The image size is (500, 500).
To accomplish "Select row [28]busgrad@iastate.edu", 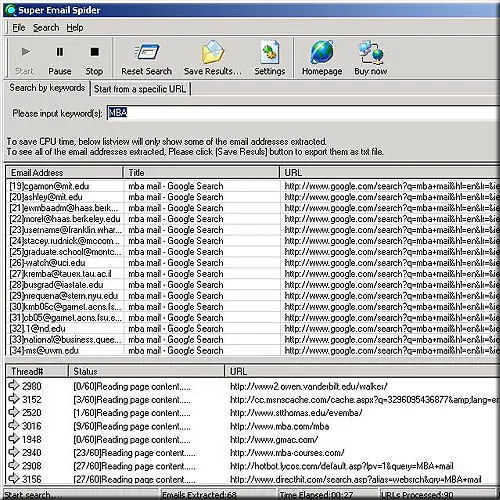I will (252, 285).
